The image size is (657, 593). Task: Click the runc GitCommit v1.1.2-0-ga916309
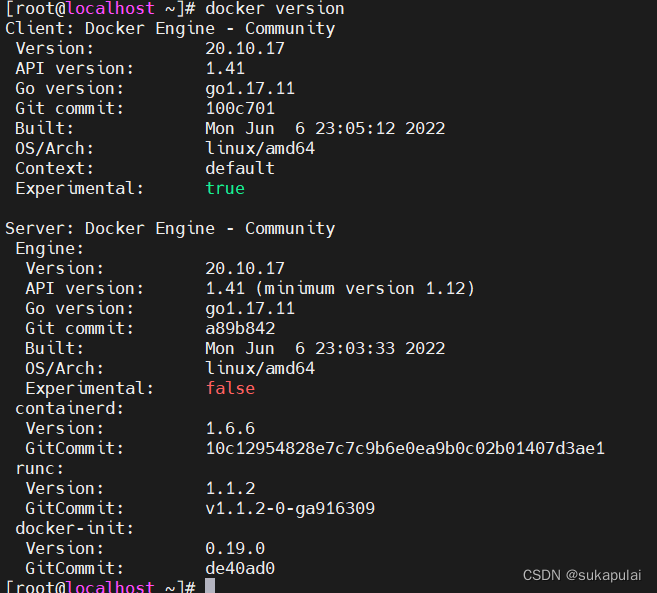pos(290,508)
